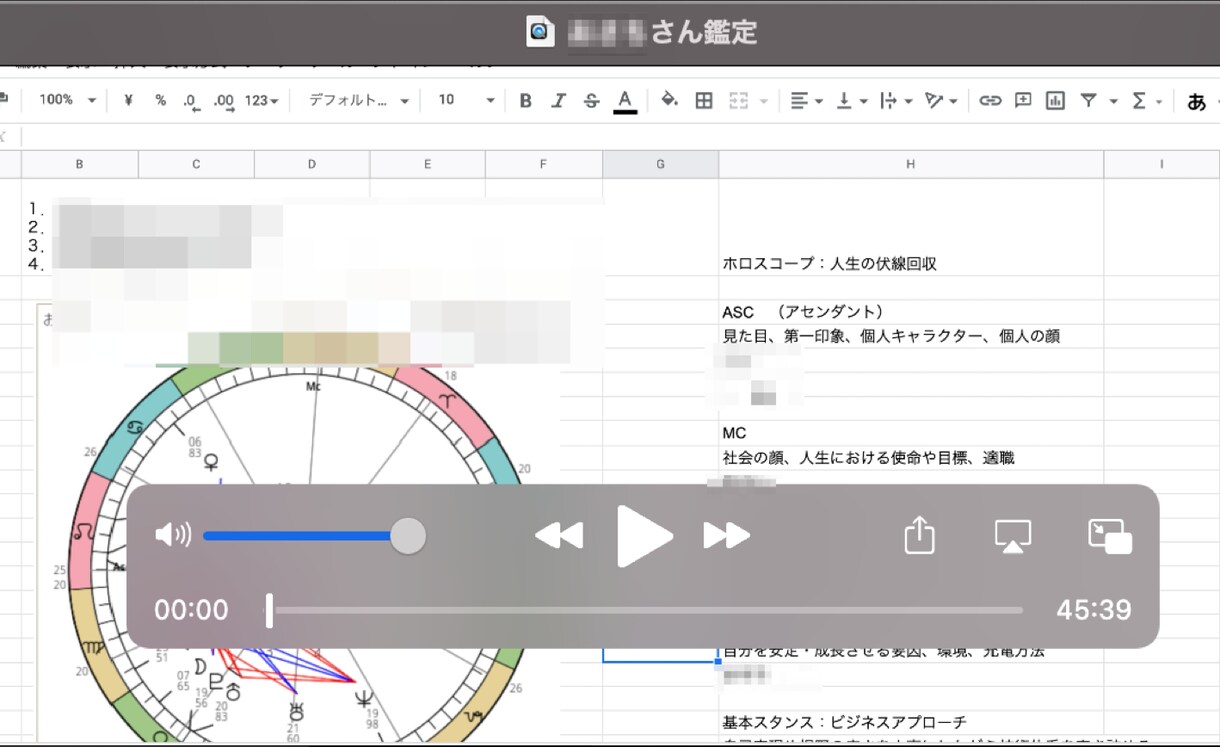This screenshot has height=747, width=1220.
Task: Select column D header
Action: click(x=312, y=164)
